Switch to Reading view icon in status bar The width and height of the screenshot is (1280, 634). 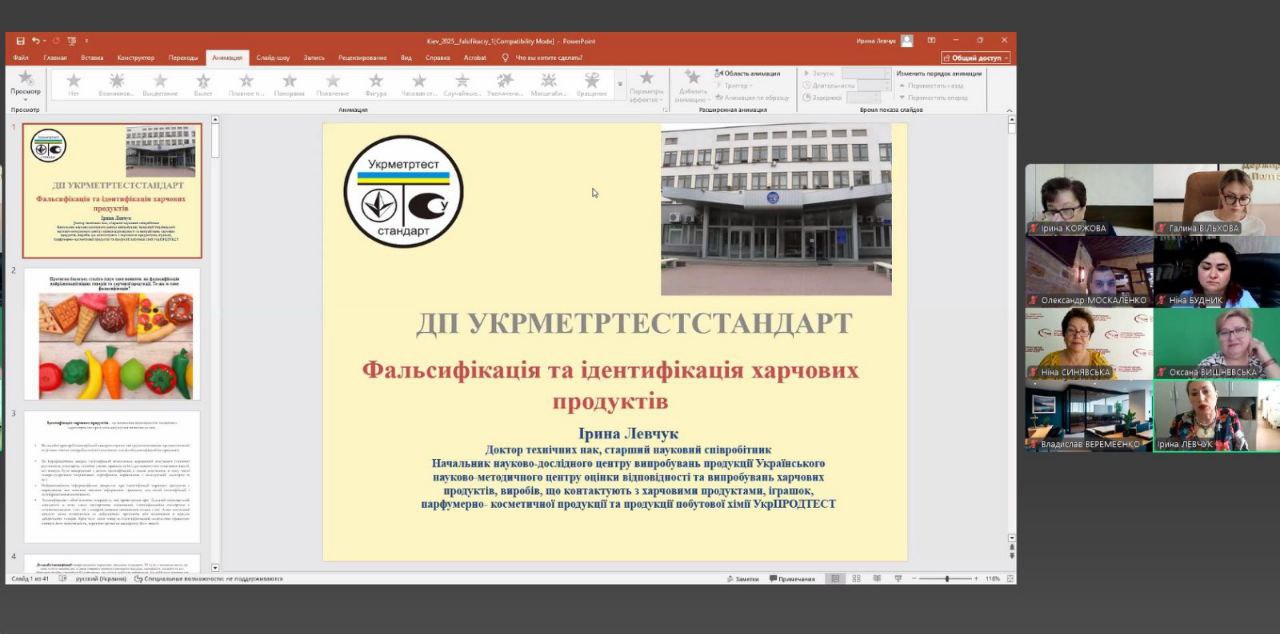click(x=877, y=579)
